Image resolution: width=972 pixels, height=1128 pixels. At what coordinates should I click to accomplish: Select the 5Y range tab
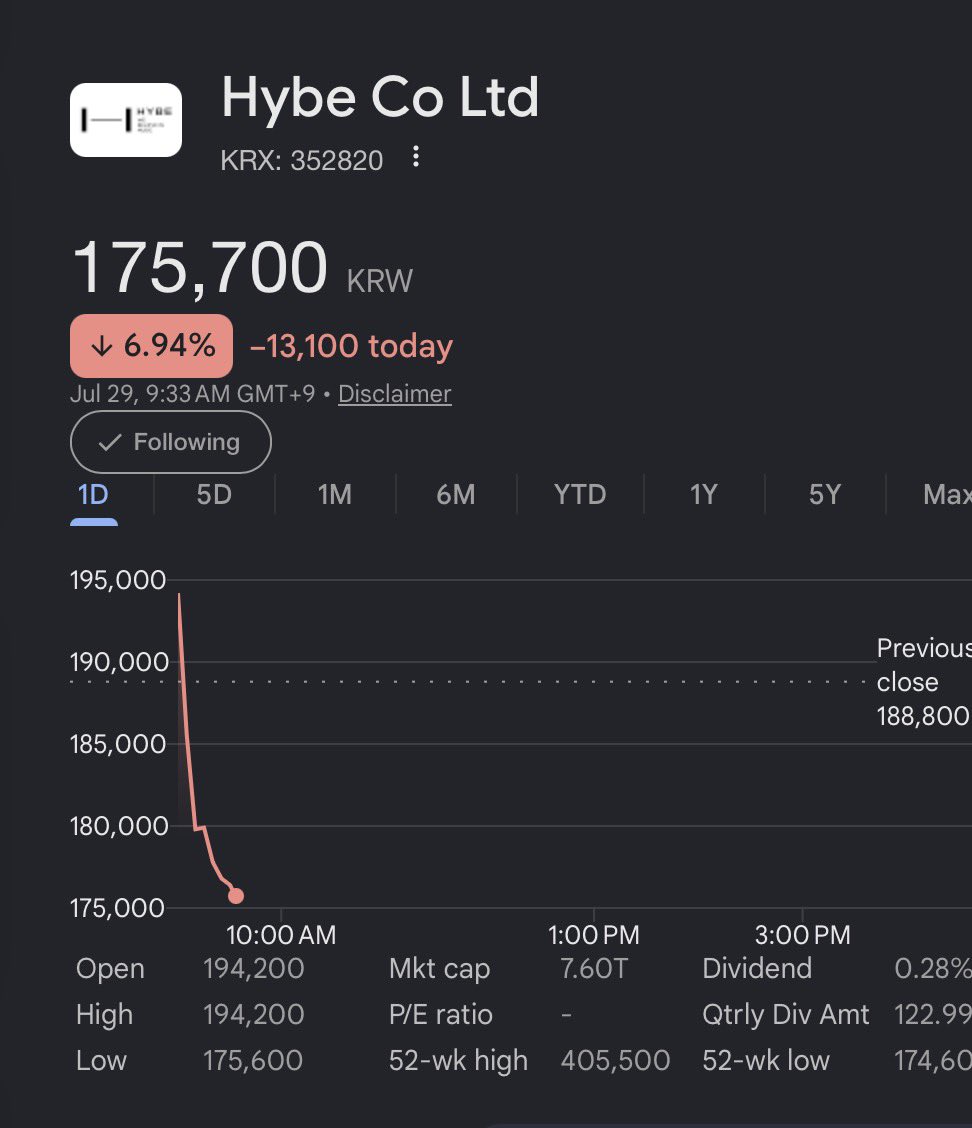(825, 495)
